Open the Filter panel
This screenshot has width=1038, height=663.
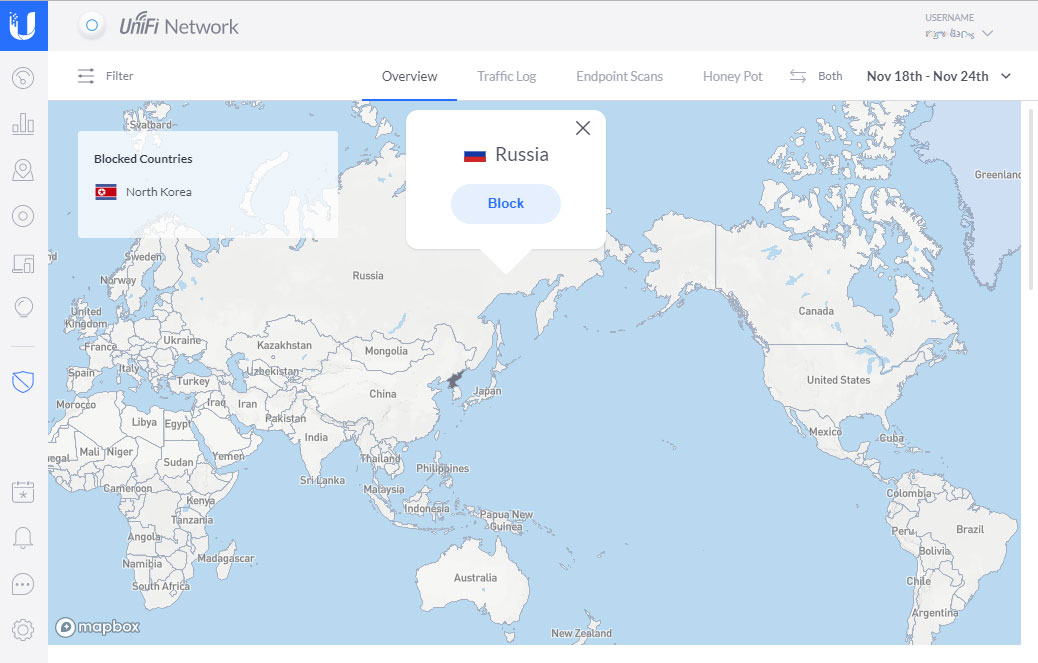tap(105, 76)
